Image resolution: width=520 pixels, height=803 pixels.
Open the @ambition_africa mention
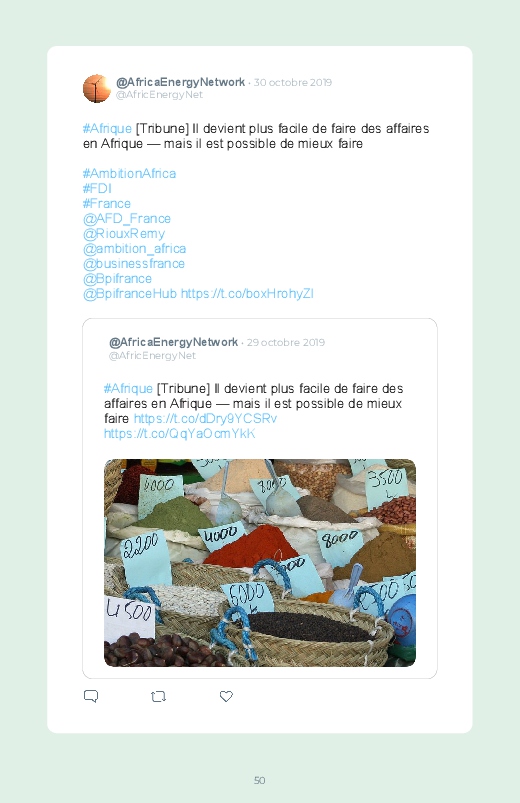click(134, 249)
